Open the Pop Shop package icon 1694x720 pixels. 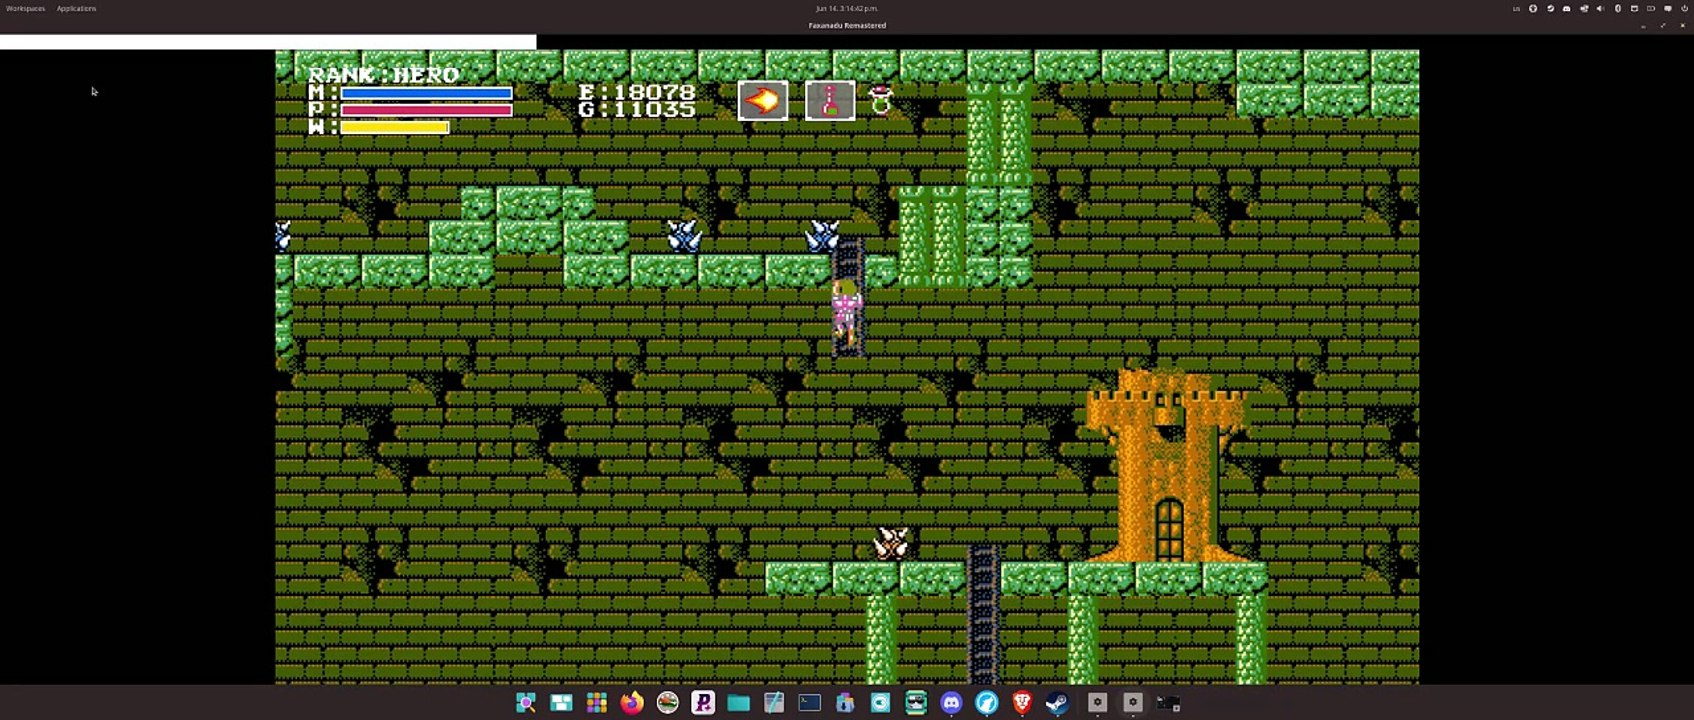click(845, 703)
